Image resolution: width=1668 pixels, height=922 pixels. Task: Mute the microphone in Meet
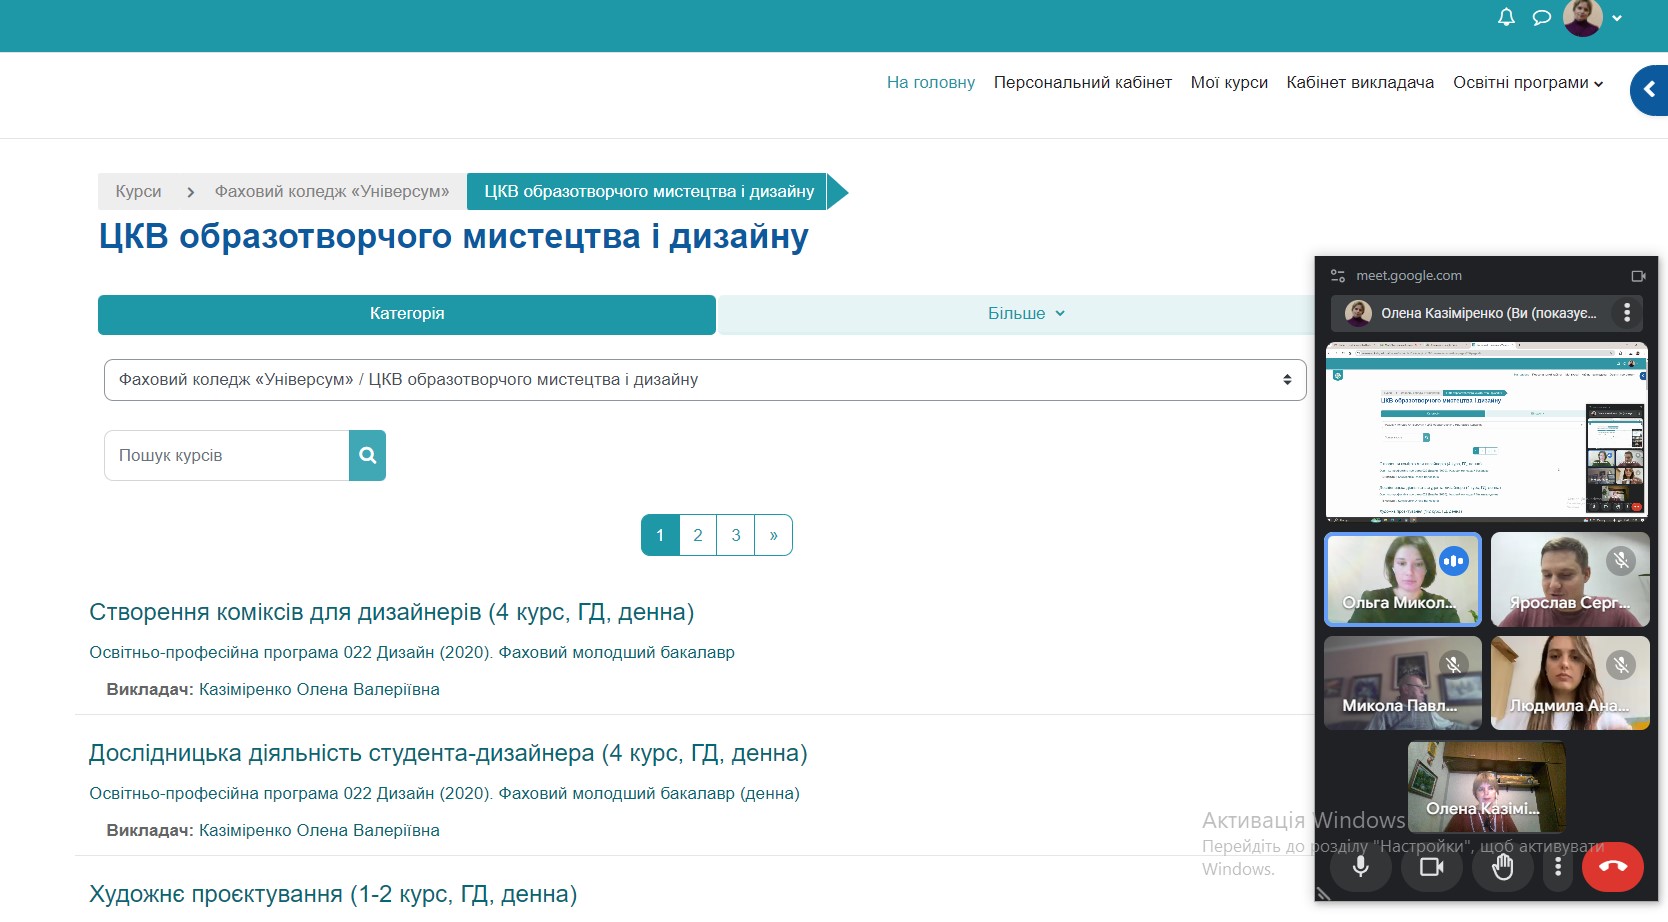point(1360,866)
